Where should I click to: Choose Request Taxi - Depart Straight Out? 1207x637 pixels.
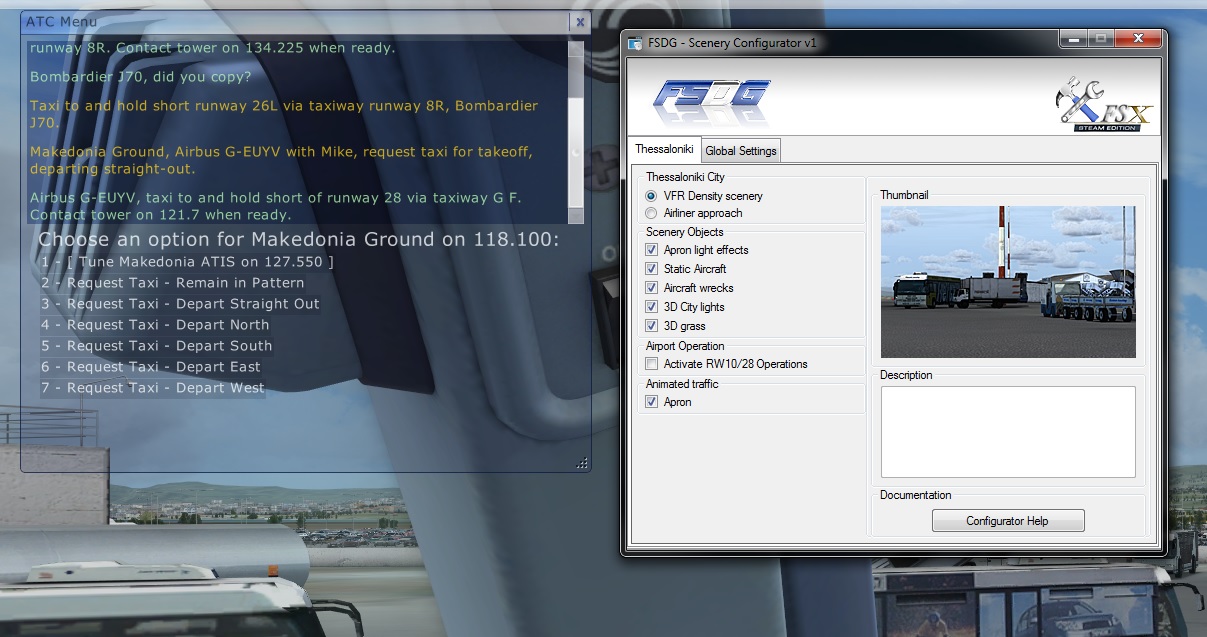tap(180, 304)
